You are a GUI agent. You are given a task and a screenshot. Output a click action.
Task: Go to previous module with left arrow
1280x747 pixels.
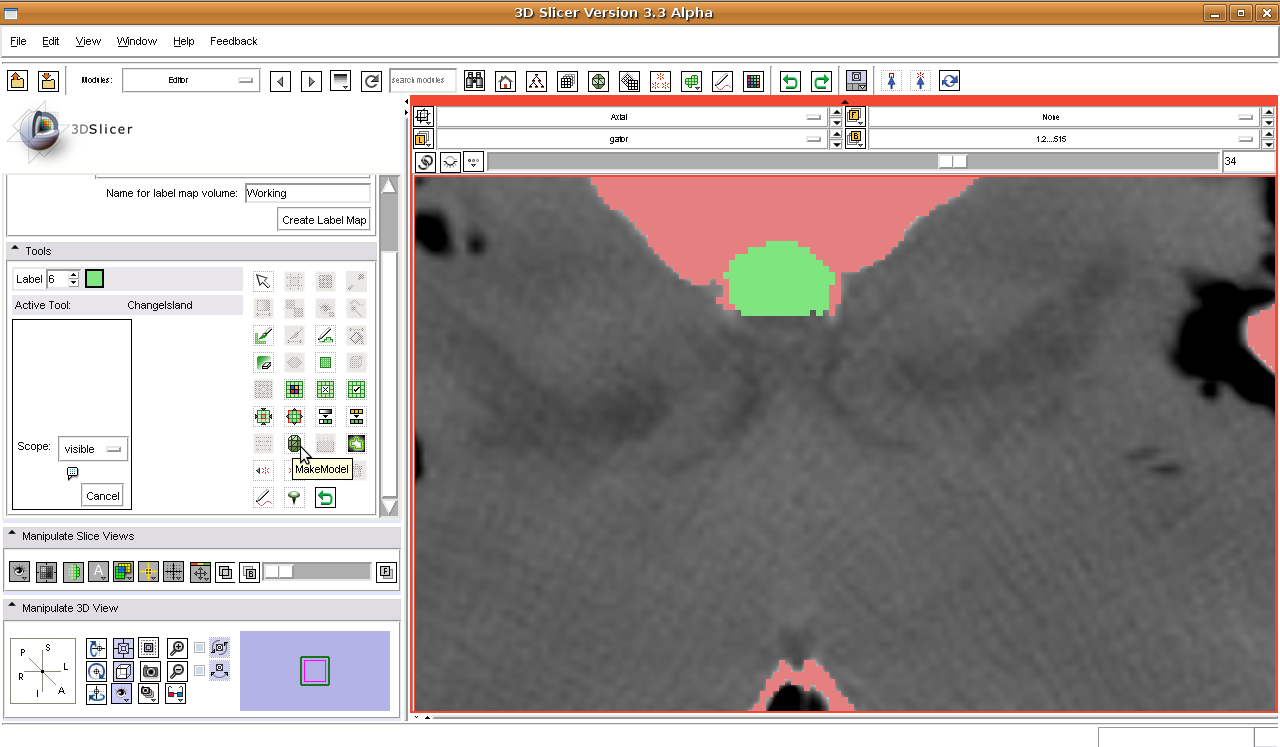point(281,81)
